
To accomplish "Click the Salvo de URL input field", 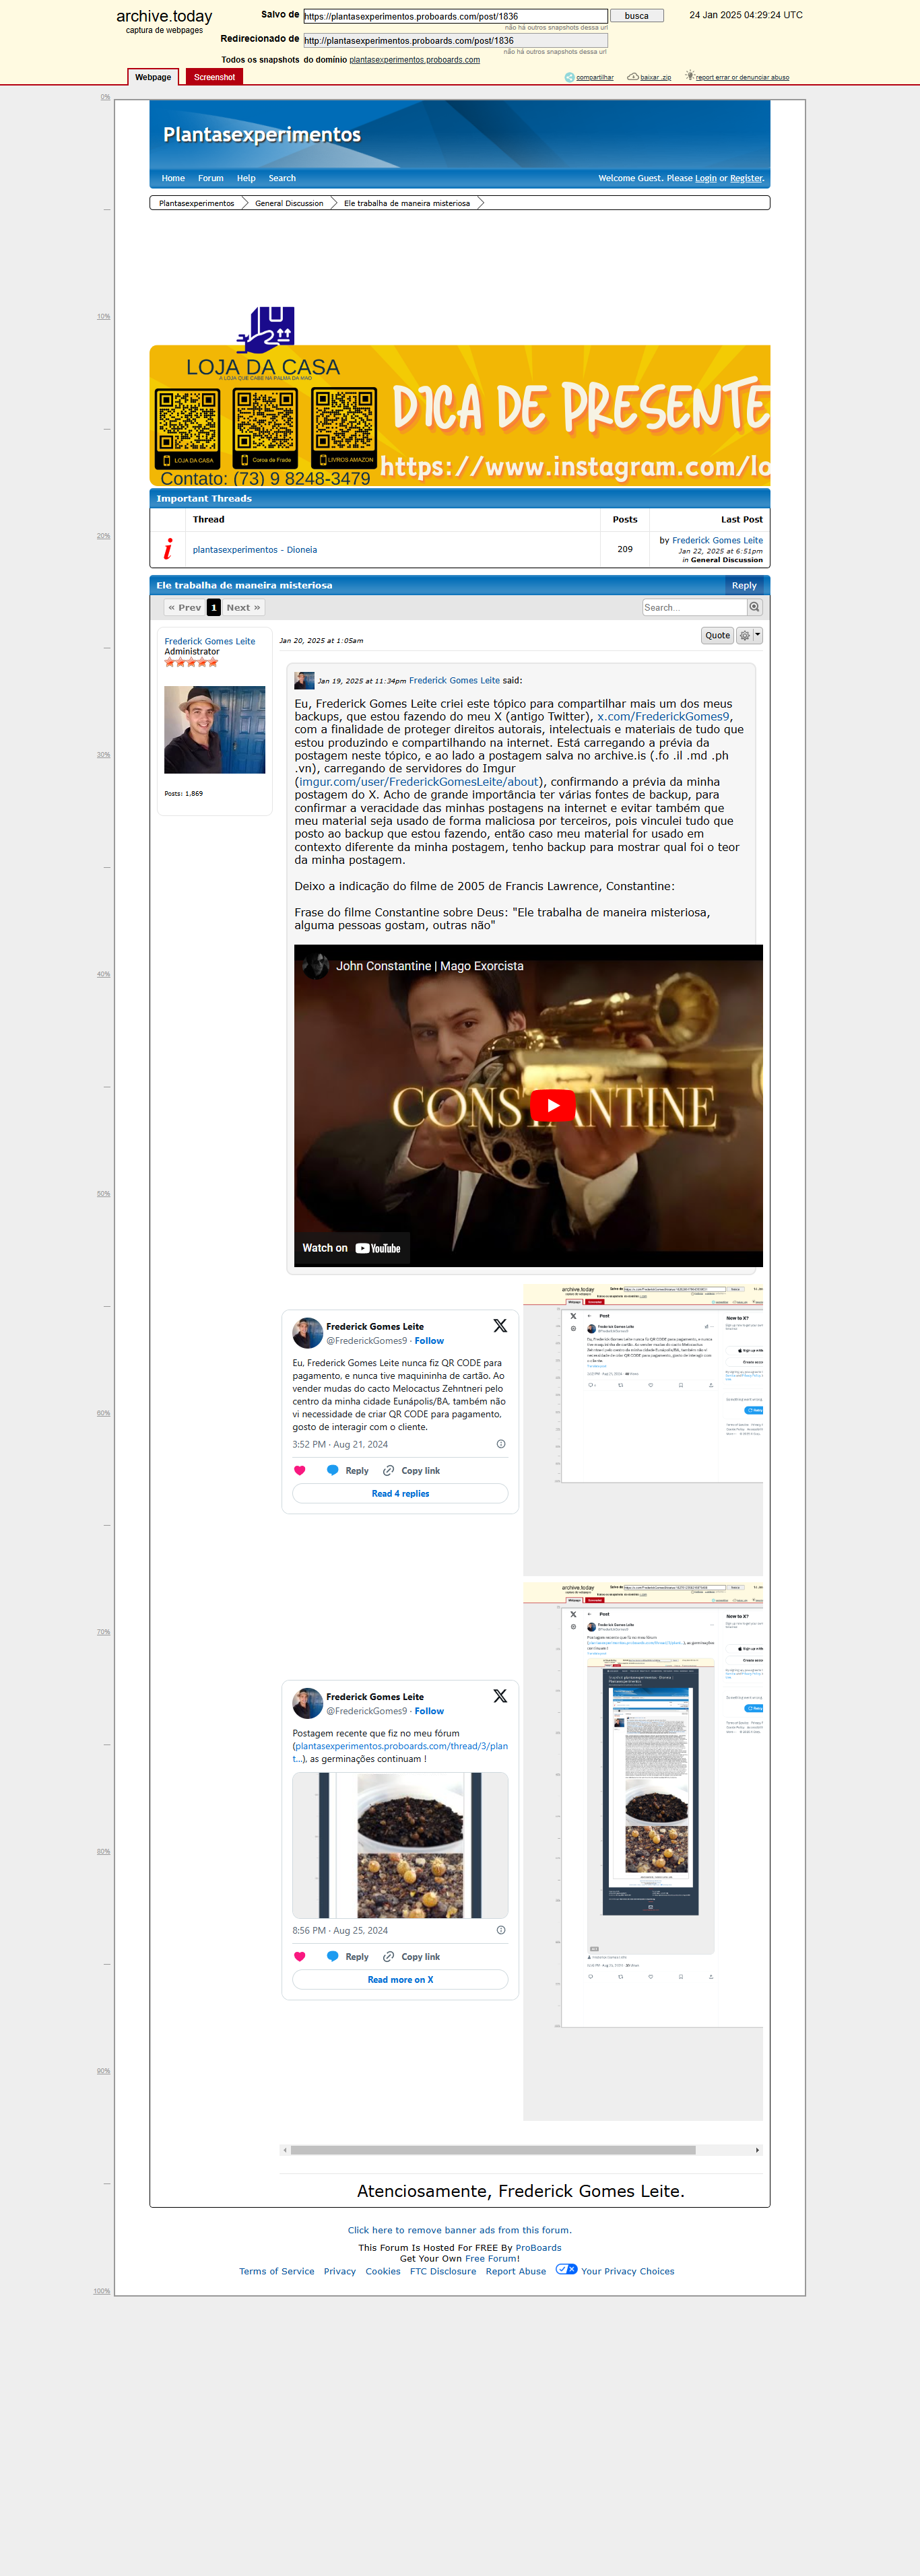I will coord(455,16).
